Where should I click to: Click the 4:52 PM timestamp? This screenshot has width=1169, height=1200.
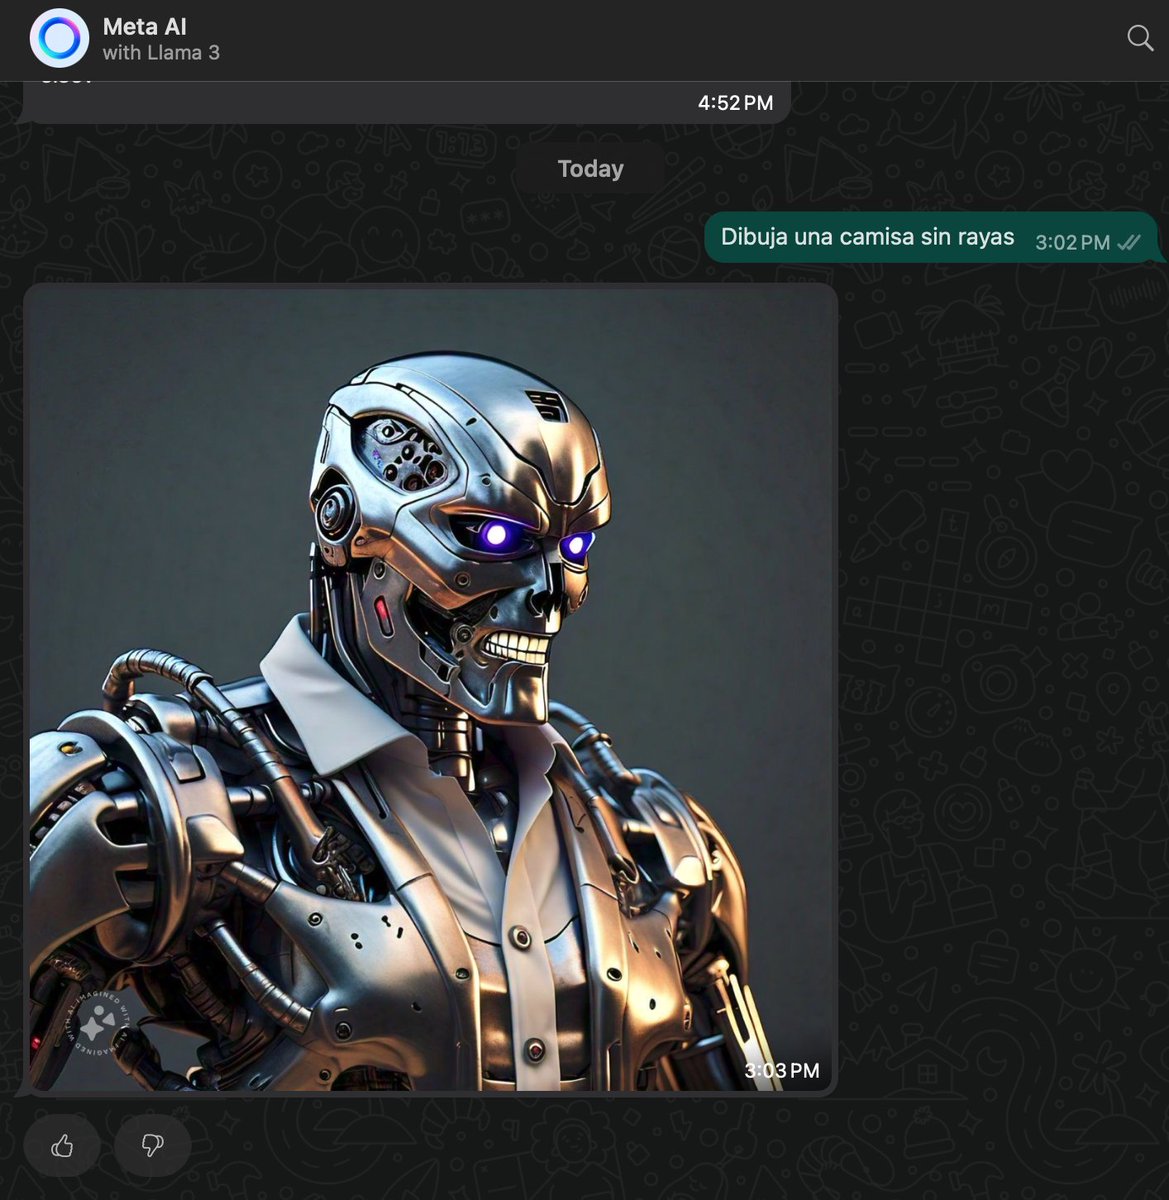(x=735, y=103)
